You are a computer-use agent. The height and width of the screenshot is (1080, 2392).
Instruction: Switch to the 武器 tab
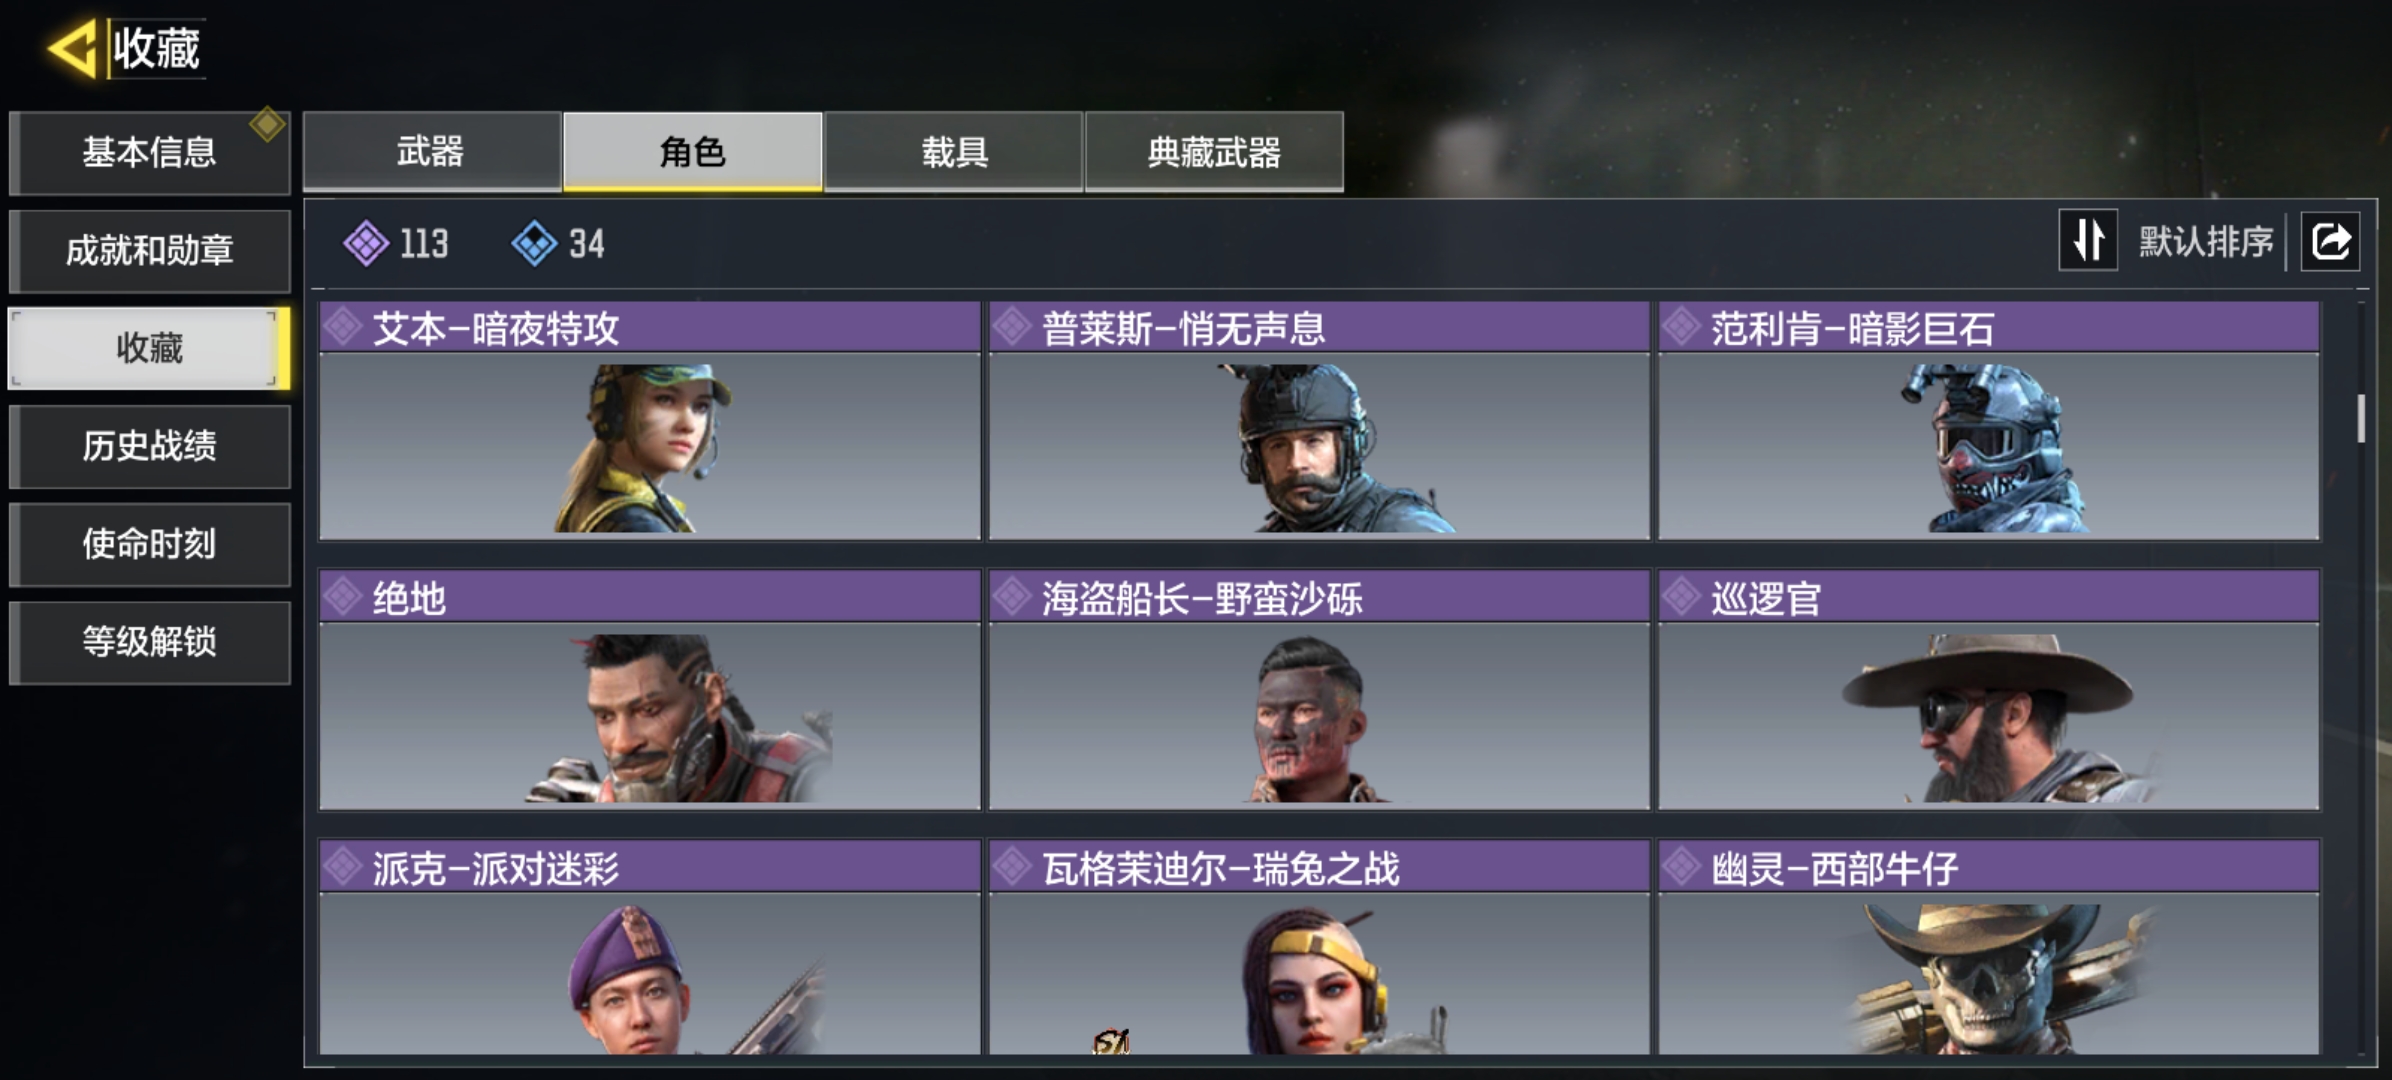pos(431,151)
